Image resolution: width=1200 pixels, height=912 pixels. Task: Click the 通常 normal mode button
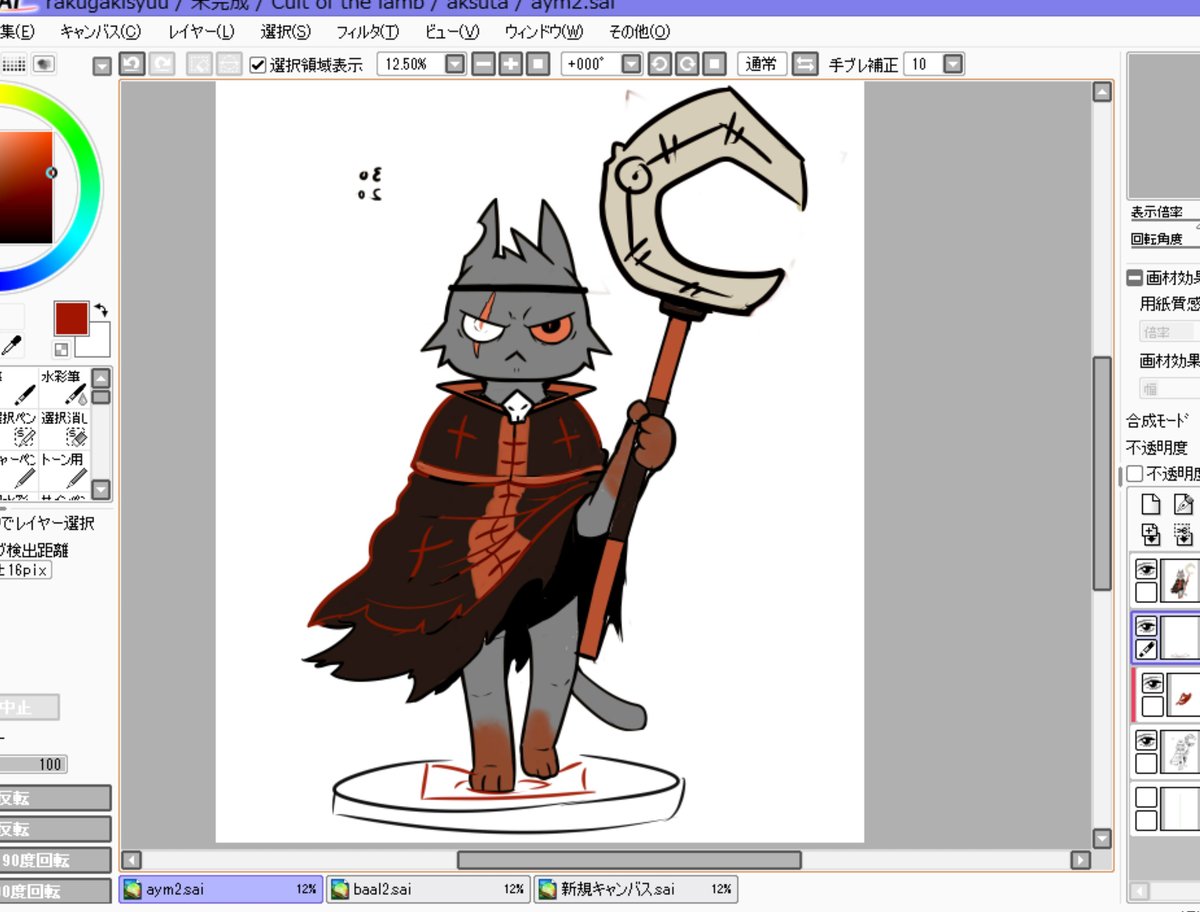click(762, 64)
